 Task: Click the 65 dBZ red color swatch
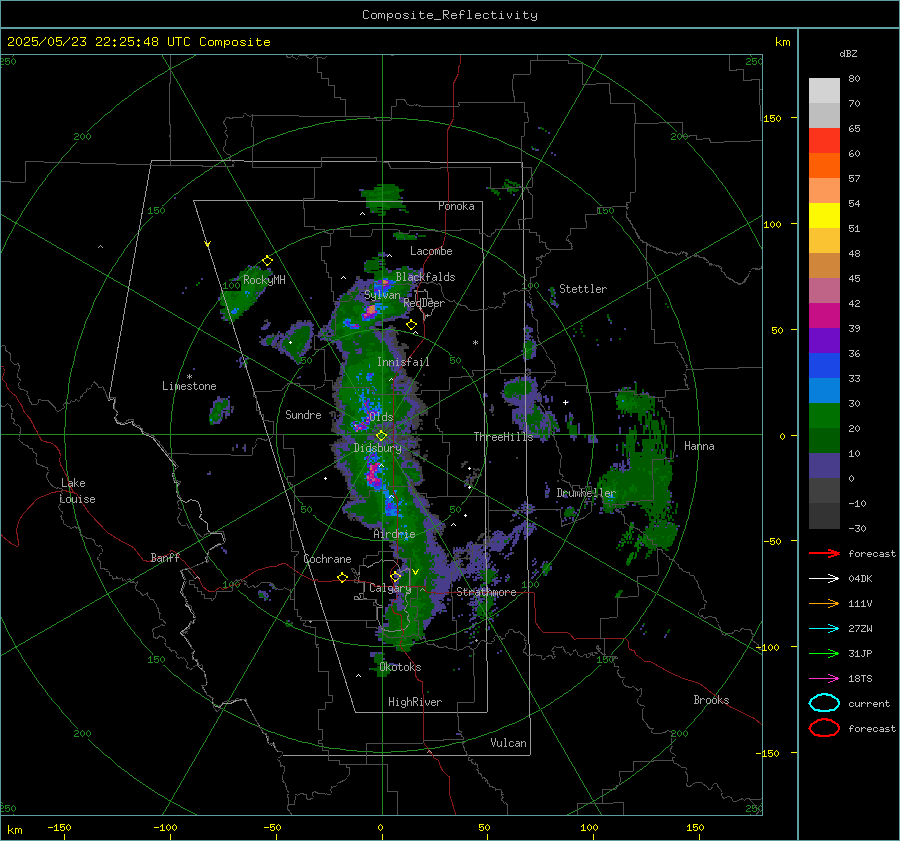coord(824,140)
